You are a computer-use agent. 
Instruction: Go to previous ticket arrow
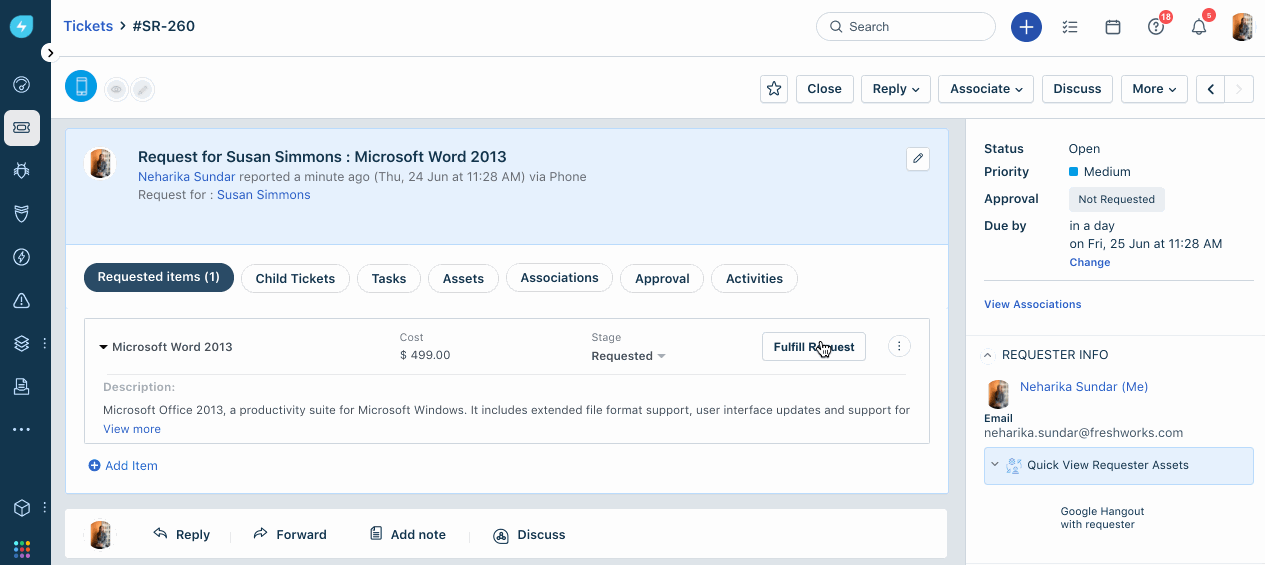pyautogui.click(x=1211, y=89)
